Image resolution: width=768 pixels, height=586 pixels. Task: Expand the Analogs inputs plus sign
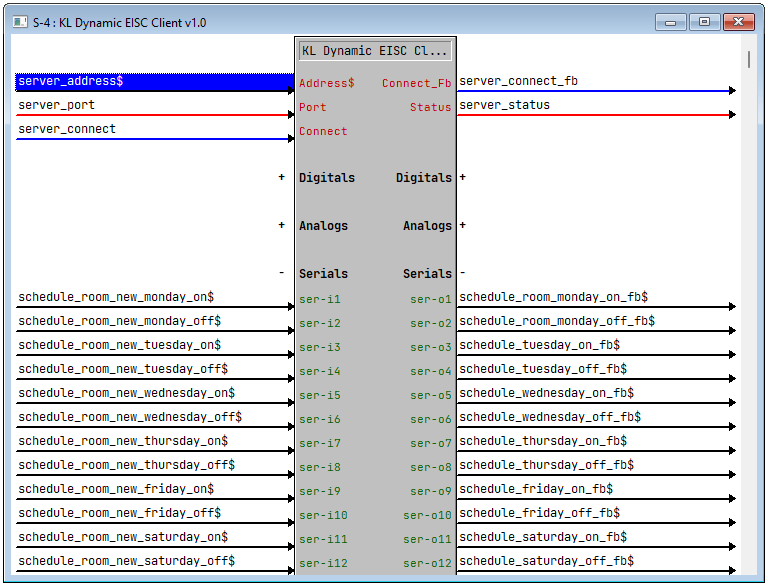282,225
